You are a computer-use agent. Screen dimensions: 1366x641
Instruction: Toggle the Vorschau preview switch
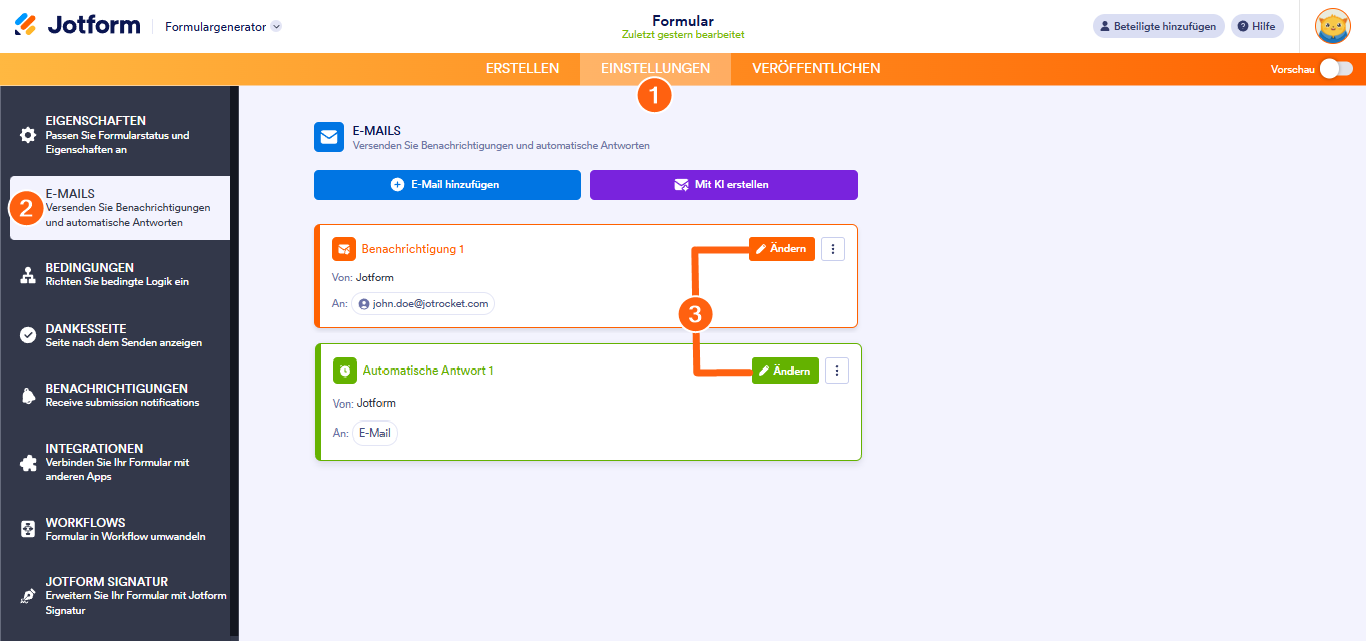click(x=1336, y=69)
